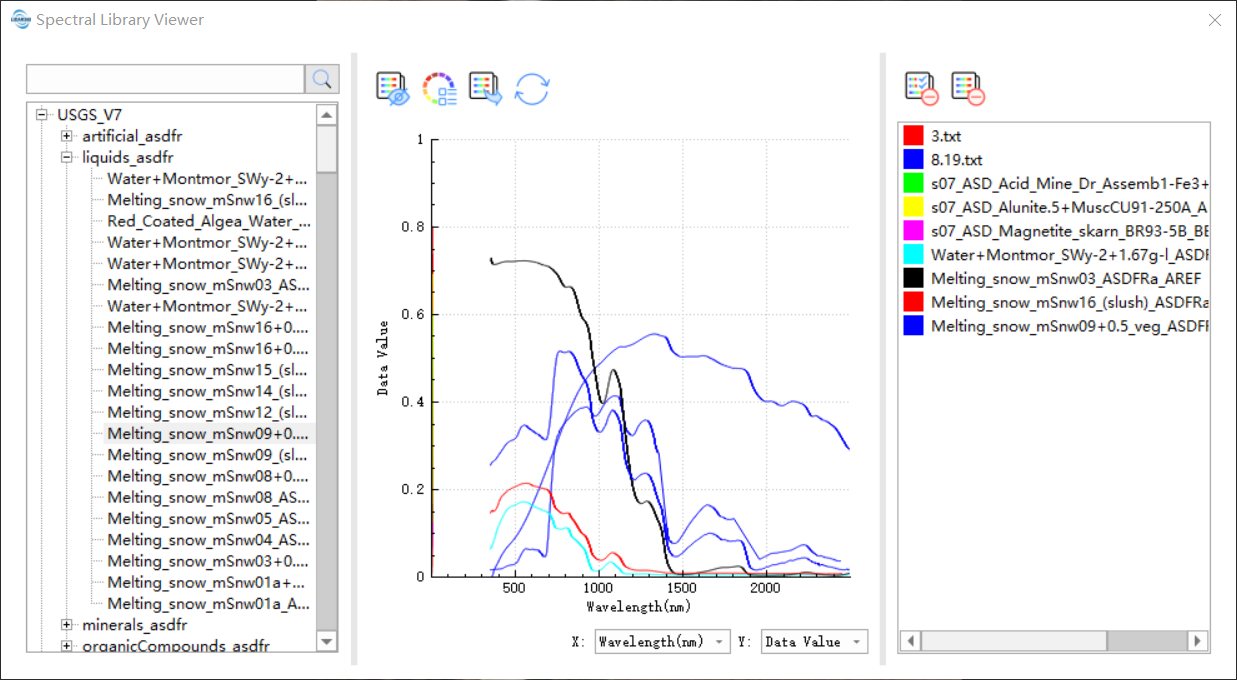Click the export spectra icon
Screen dimensions: 1237x680
(485, 87)
